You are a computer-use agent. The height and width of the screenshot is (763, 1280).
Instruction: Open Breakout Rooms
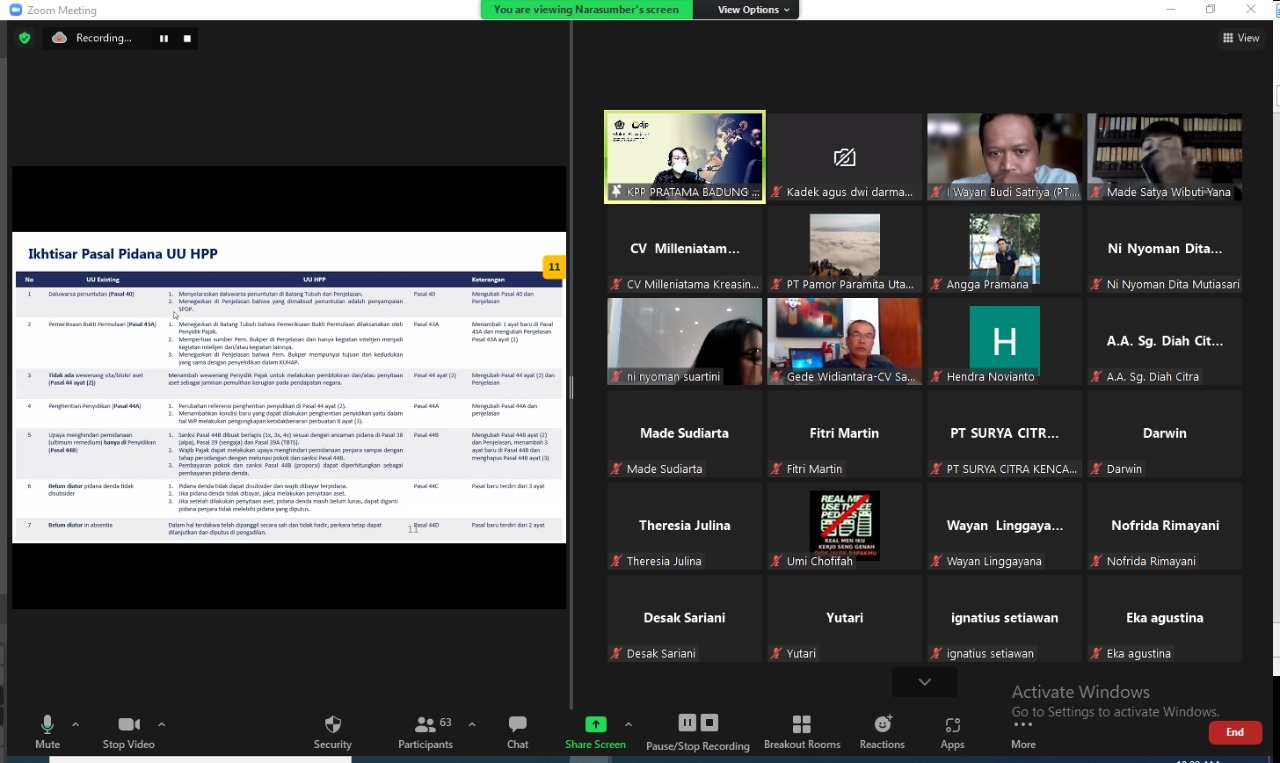coord(801,725)
